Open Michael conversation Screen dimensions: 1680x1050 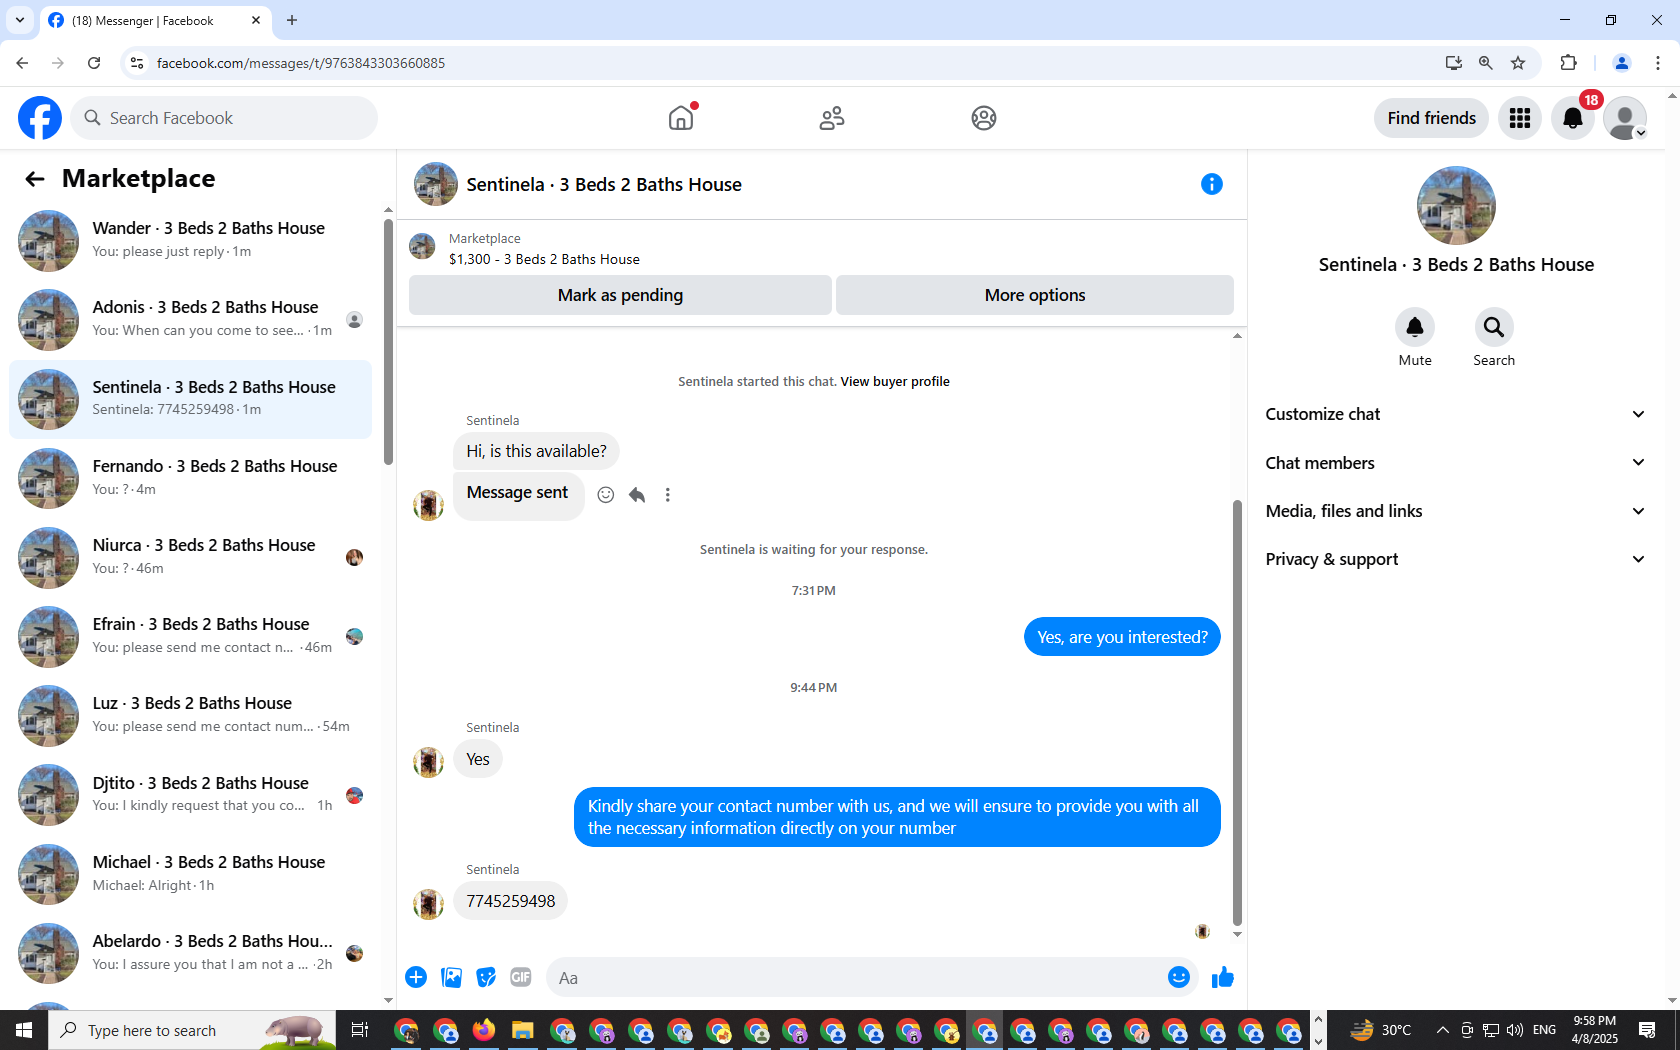190,874
